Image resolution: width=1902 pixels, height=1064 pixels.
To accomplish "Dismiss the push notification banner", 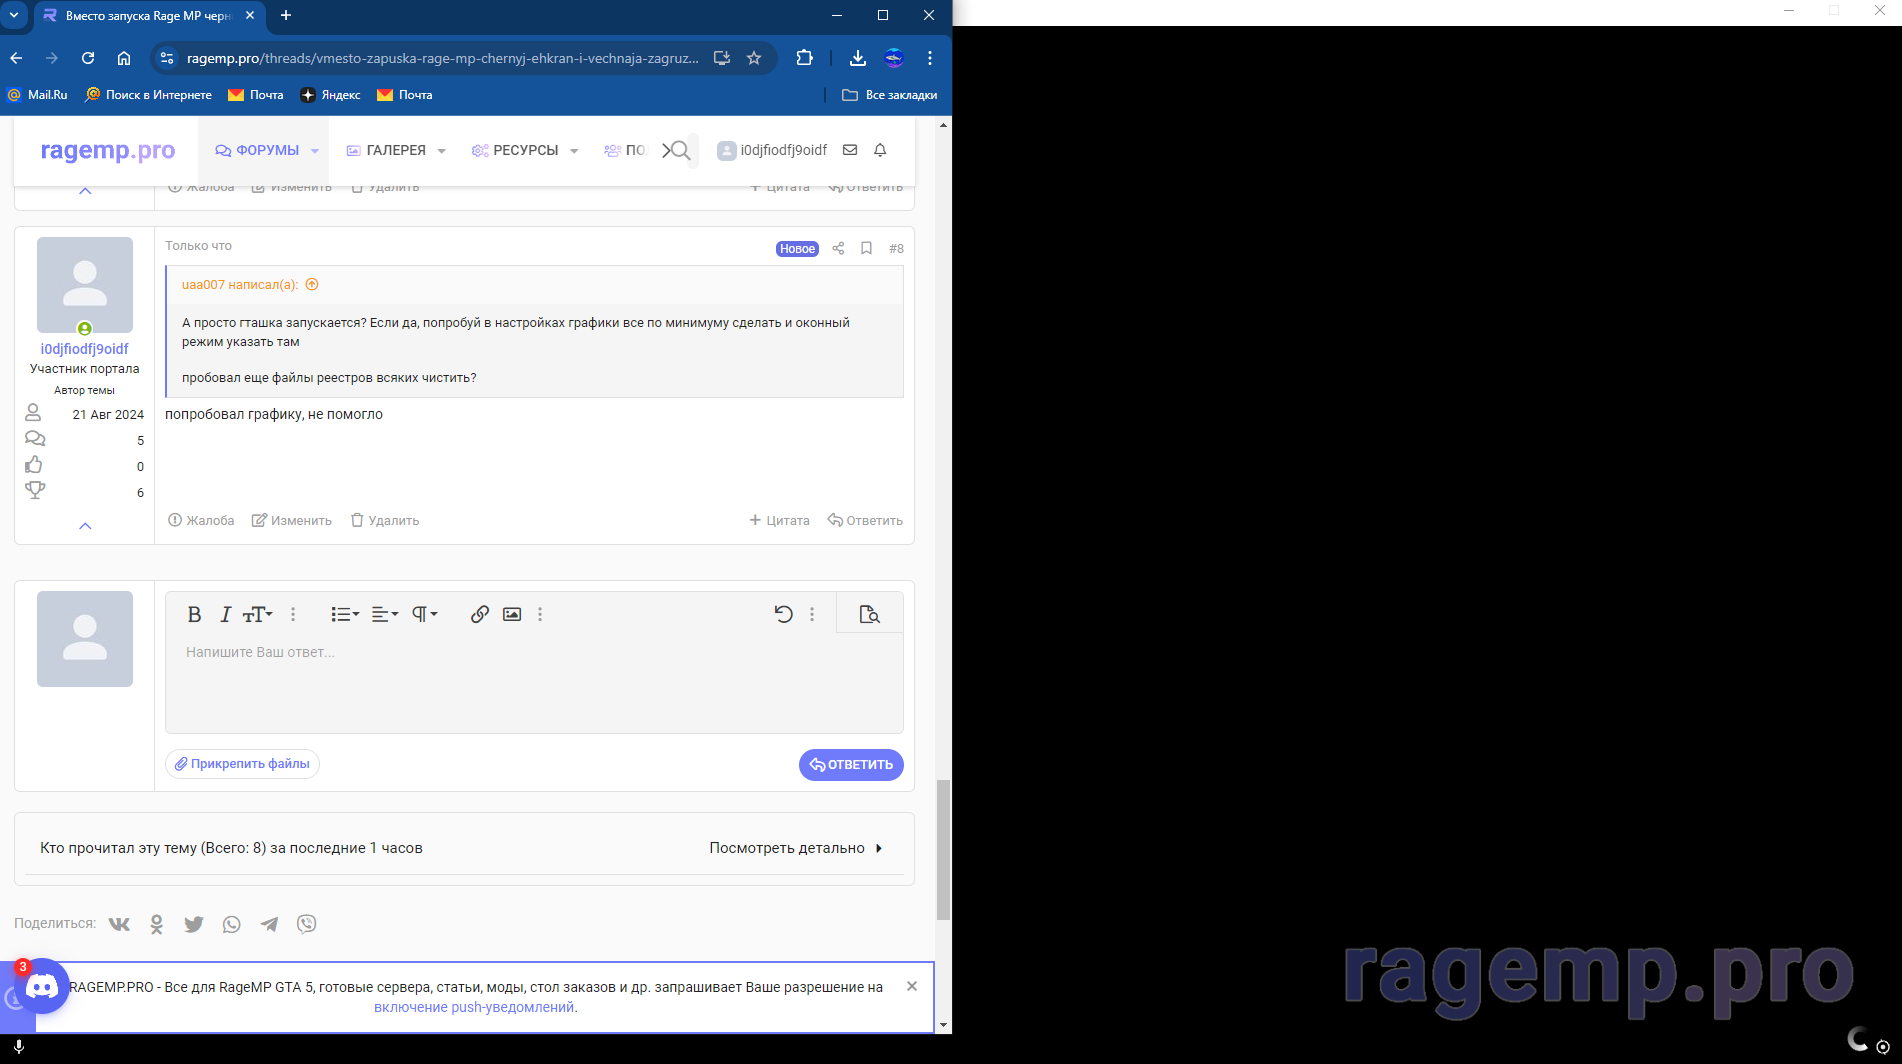I will (912, 986).
